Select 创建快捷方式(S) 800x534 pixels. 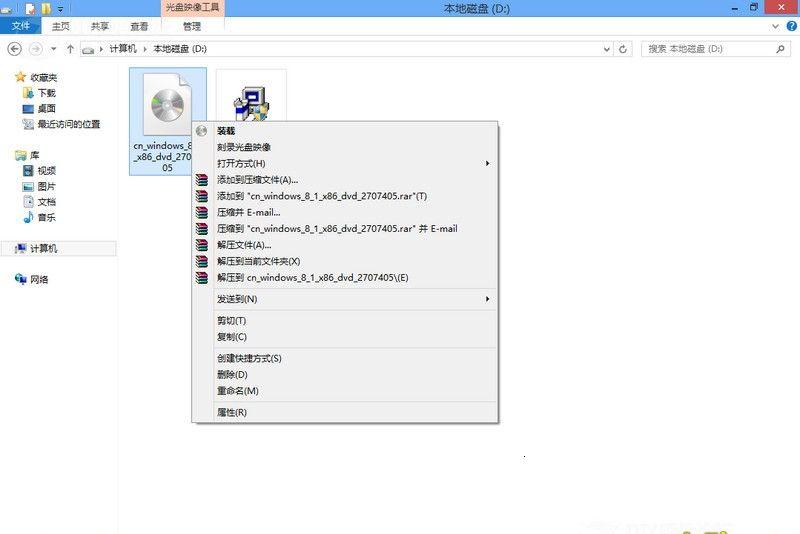click(x=249, y=359)
